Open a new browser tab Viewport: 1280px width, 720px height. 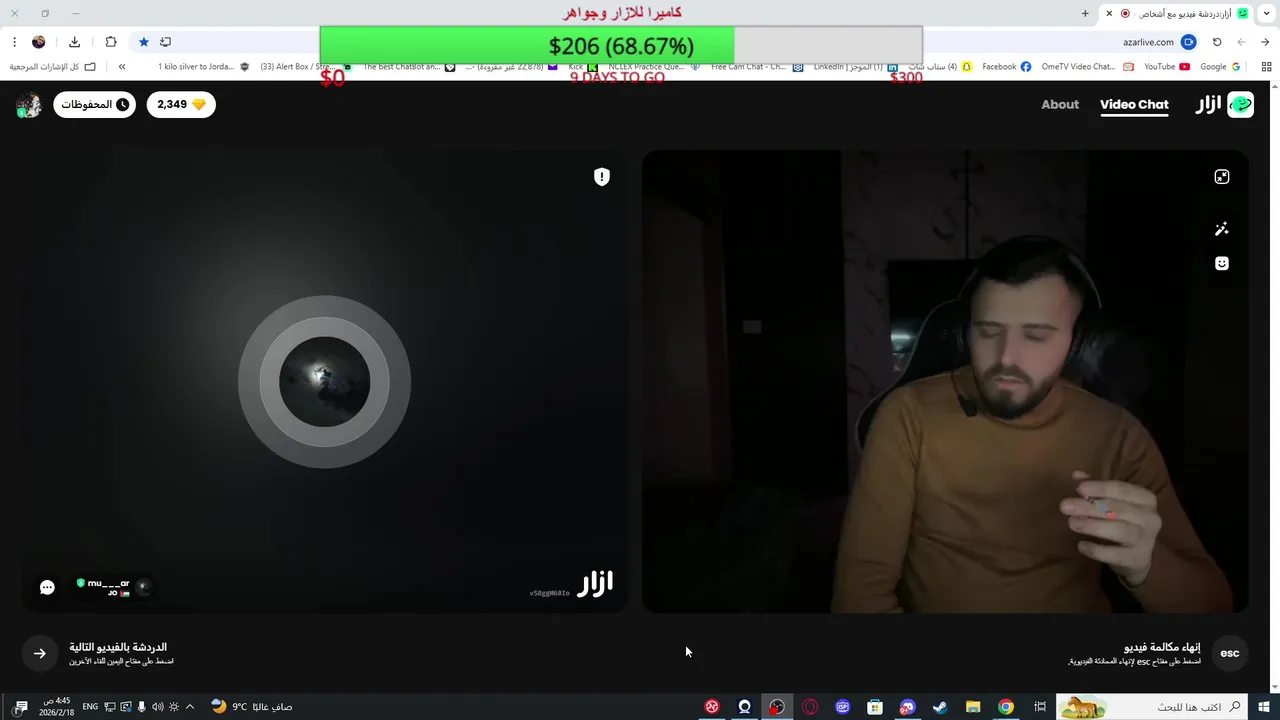click(x=1085, y=13)
